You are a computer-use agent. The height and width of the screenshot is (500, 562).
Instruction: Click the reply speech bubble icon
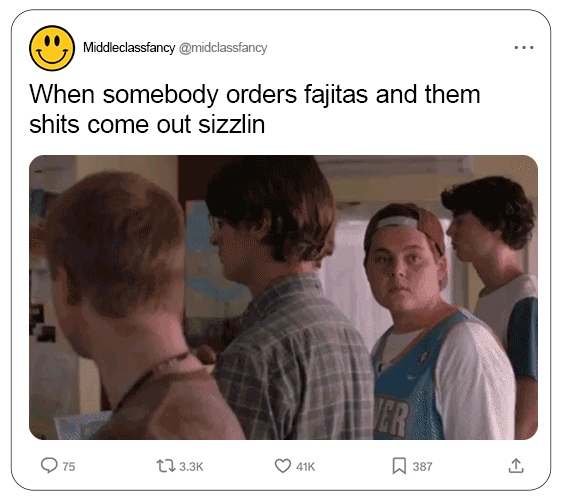[x=49, y=466]
